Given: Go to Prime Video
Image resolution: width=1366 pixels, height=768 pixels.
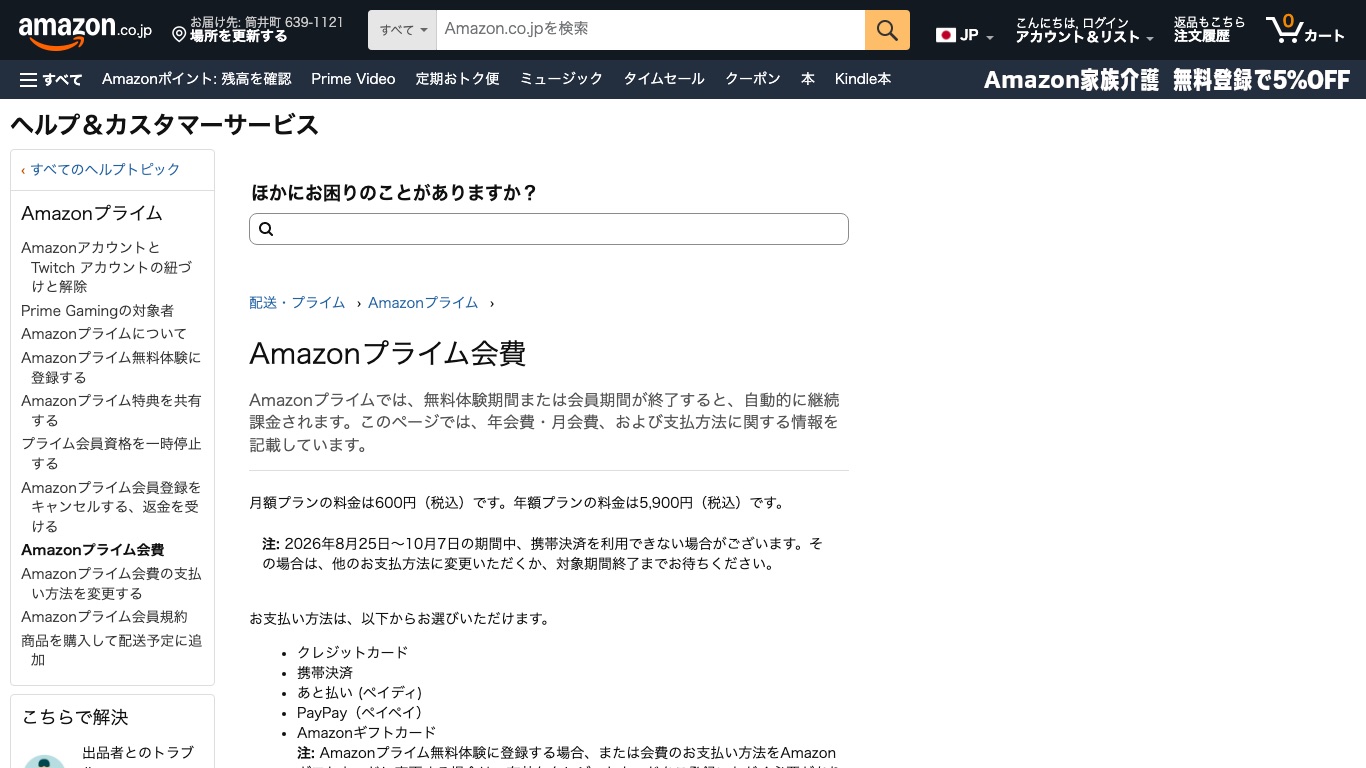Looking at the screenshot, I should 353,79.
